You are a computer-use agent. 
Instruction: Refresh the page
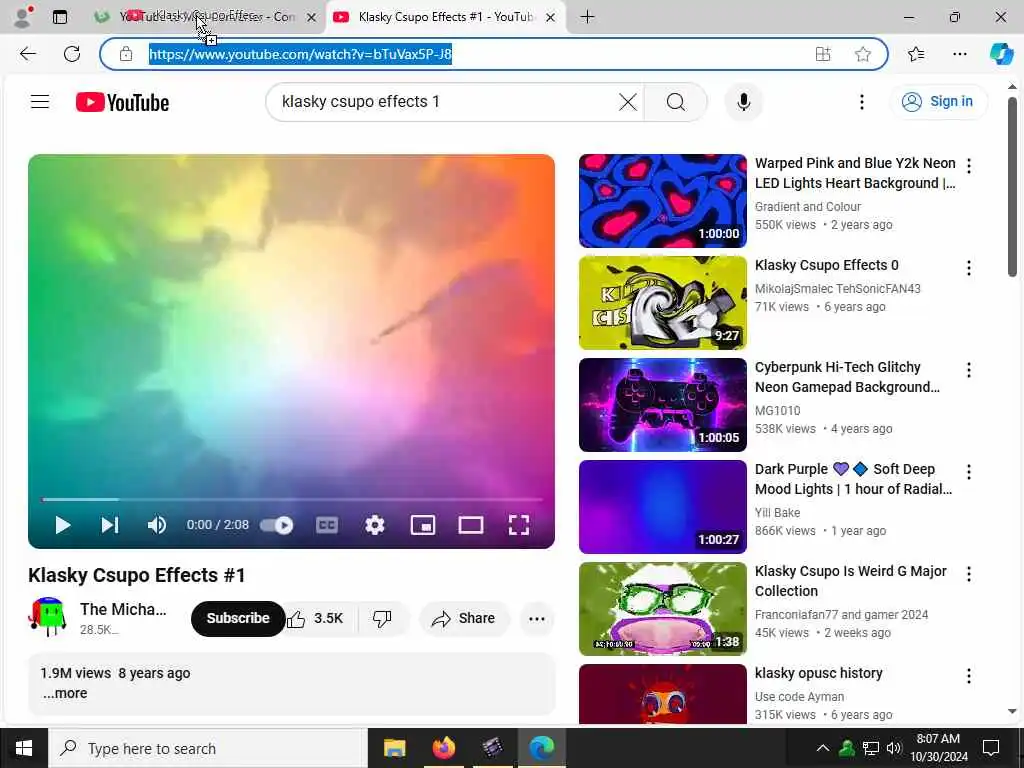click(x=72, y=54)
